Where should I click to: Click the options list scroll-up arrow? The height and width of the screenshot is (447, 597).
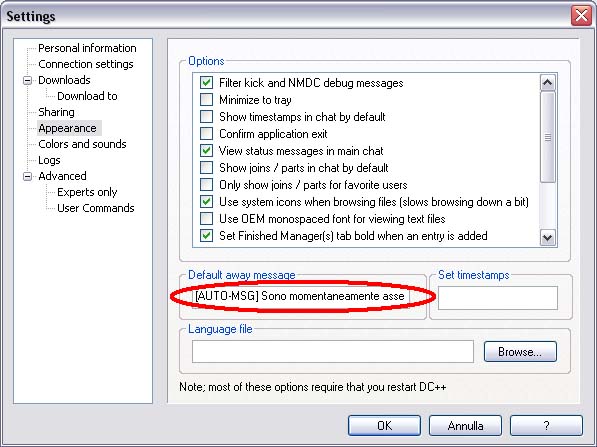(x=548, y=82)
